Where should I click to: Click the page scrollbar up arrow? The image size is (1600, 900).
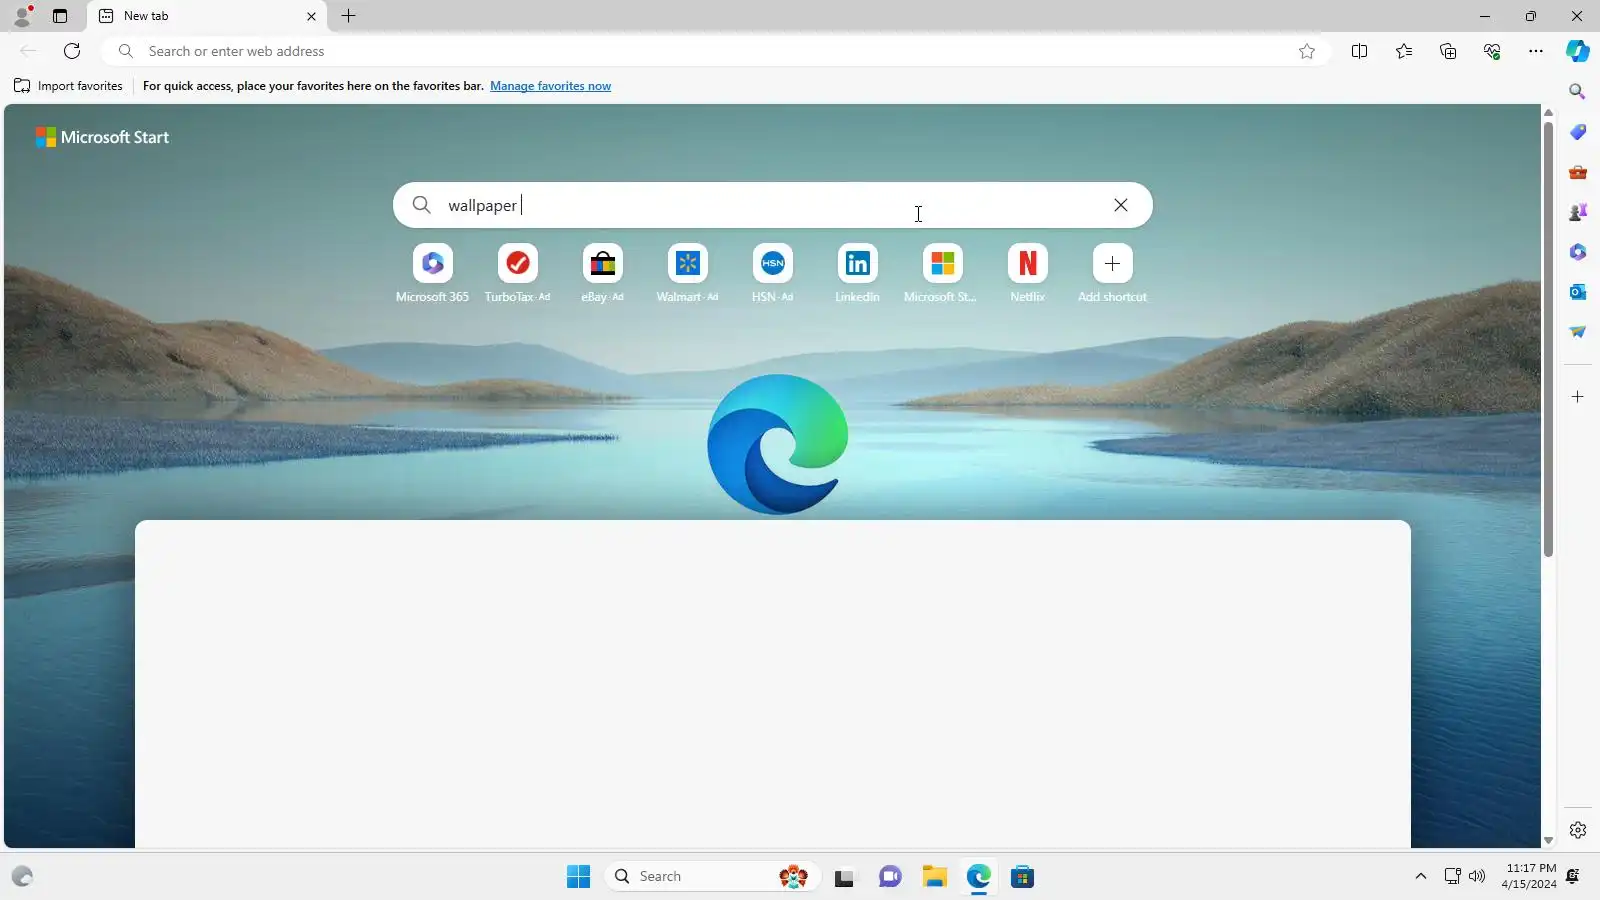pyautogui.click(x=1548, y=113)
